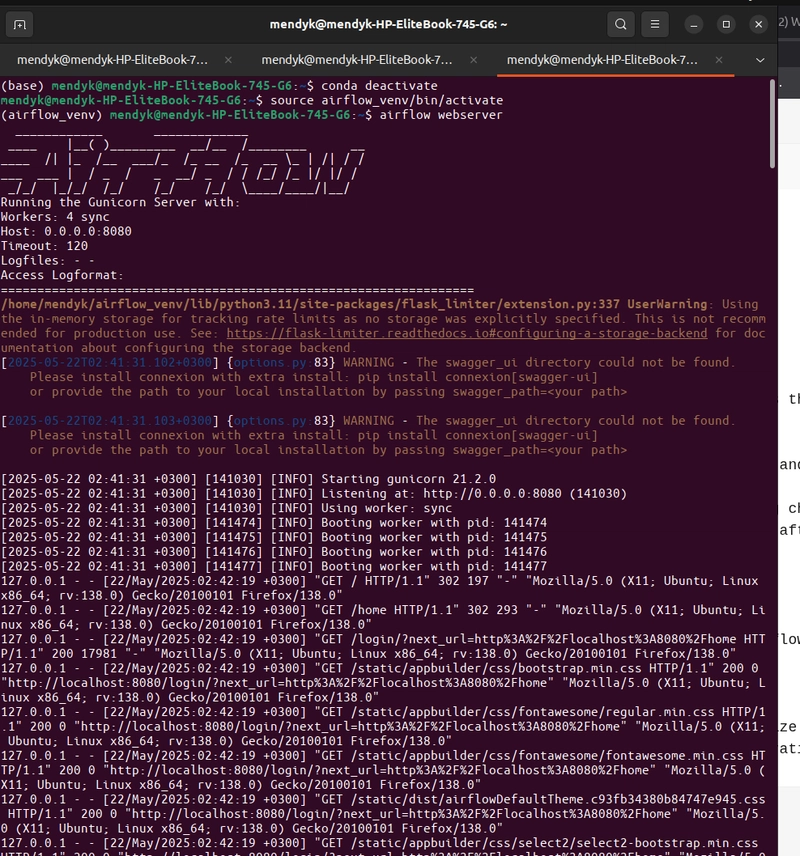This screenshot has height=856, width=800.
Task: Click 'Starting gunicorn 21.2.0' log line
Action: [x=248, y=479]
